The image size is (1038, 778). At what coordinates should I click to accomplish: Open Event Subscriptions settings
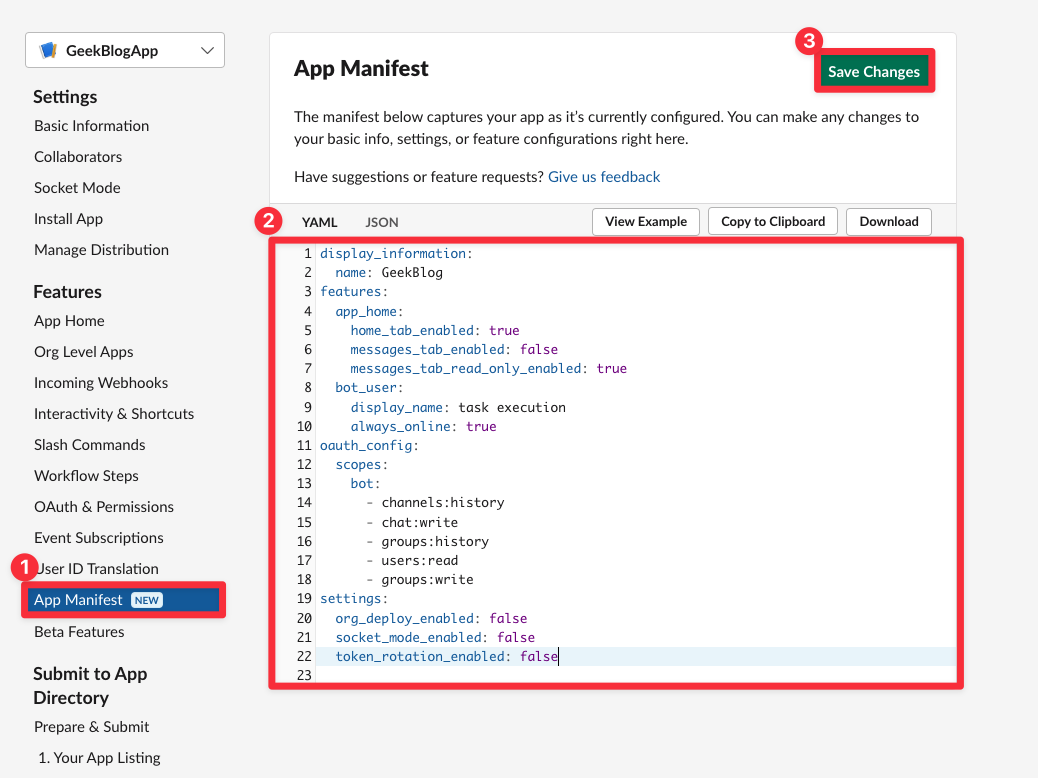[99, 538]
